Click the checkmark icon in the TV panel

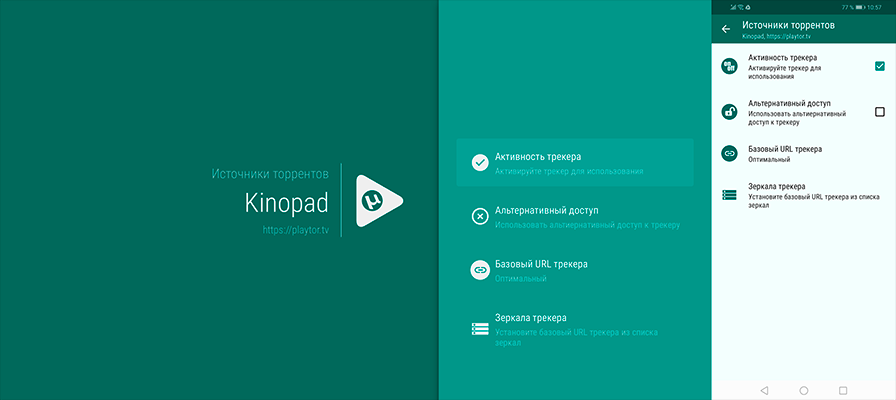click(480, 162)
